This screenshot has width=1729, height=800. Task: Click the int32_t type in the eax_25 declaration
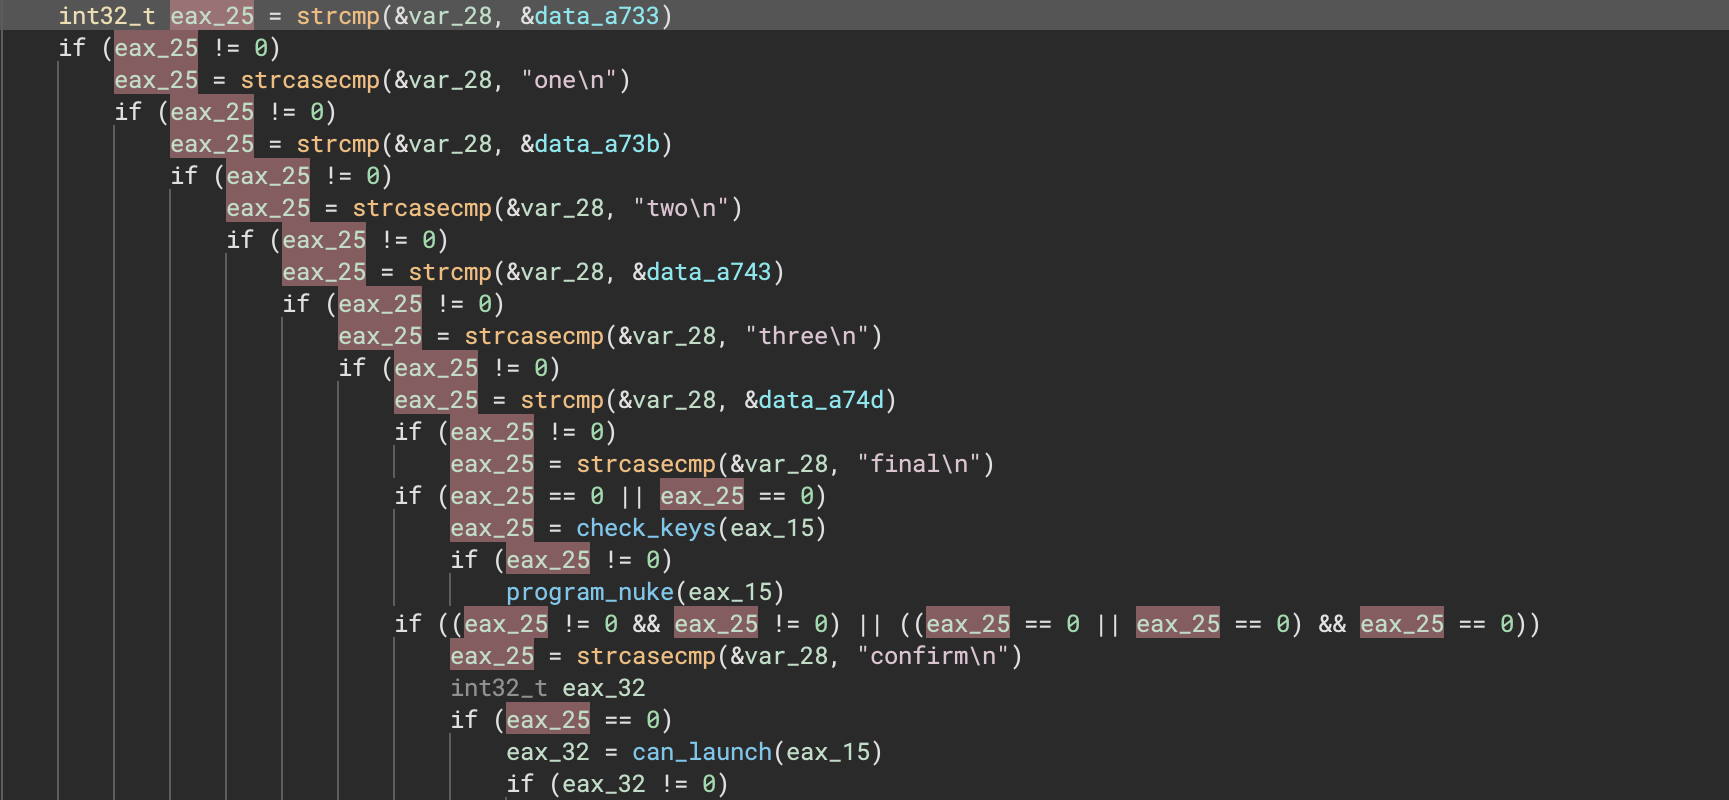pos(107,16)
